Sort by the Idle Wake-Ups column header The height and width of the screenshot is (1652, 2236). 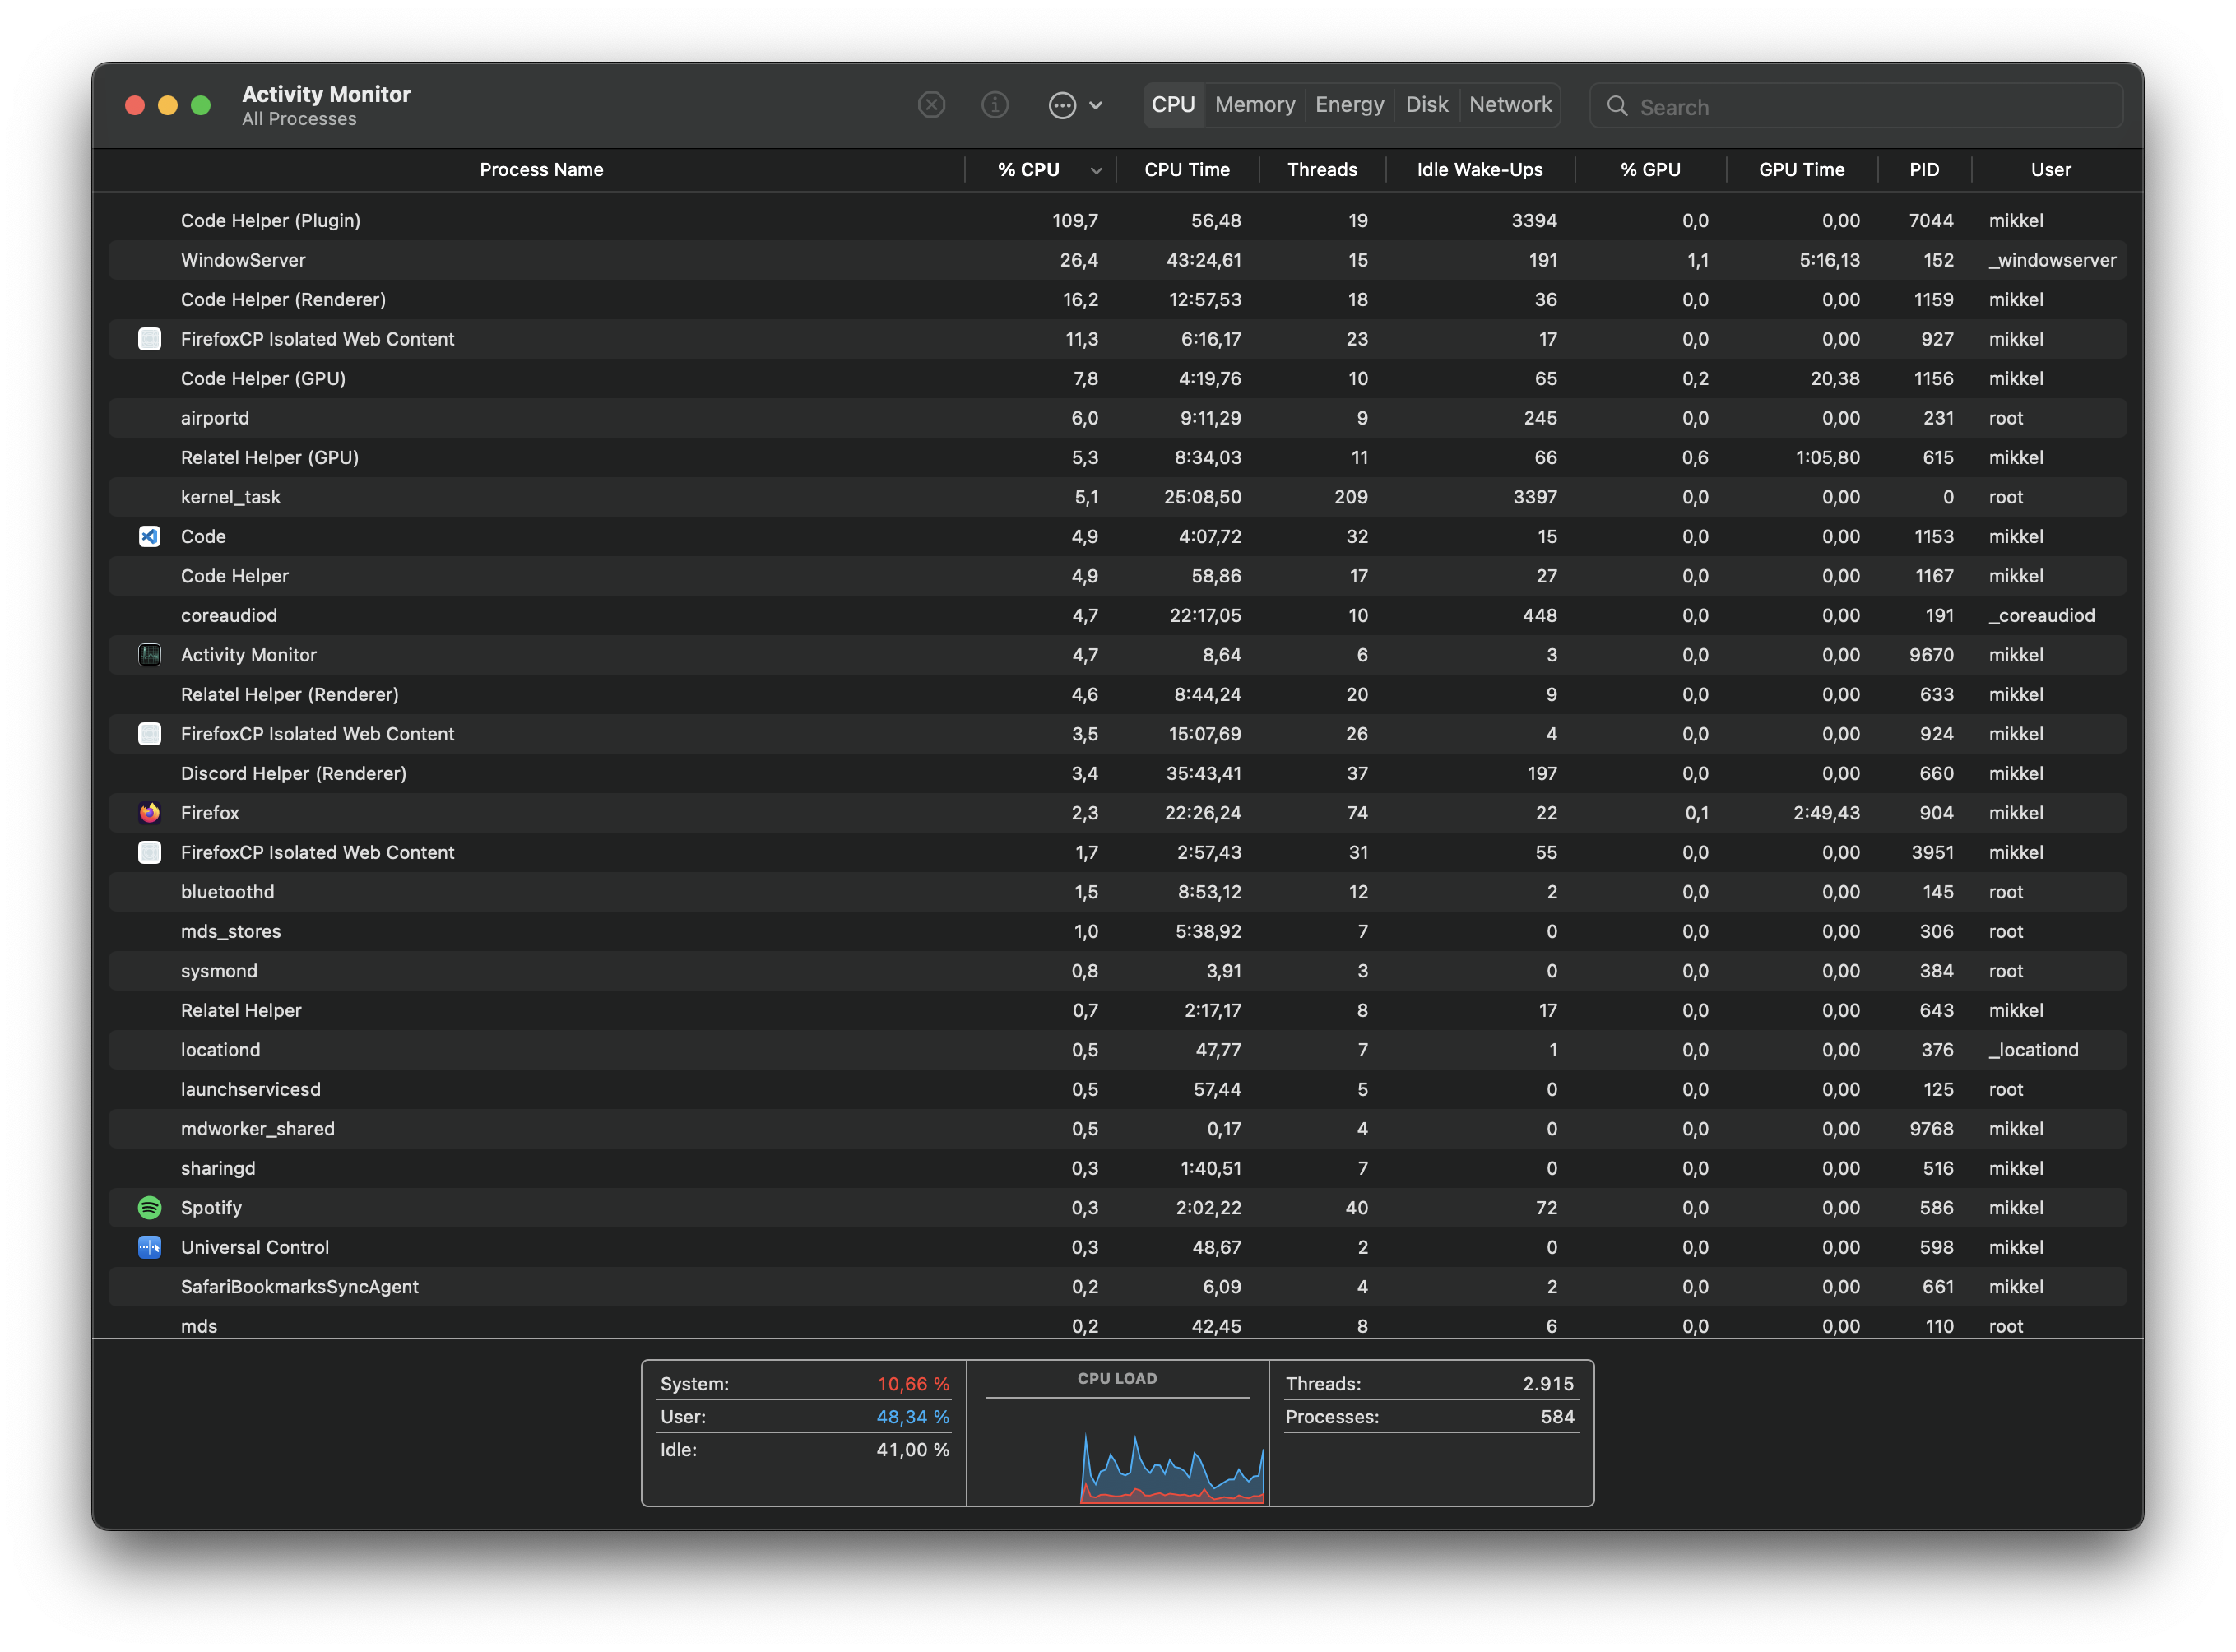point(1479,170)
